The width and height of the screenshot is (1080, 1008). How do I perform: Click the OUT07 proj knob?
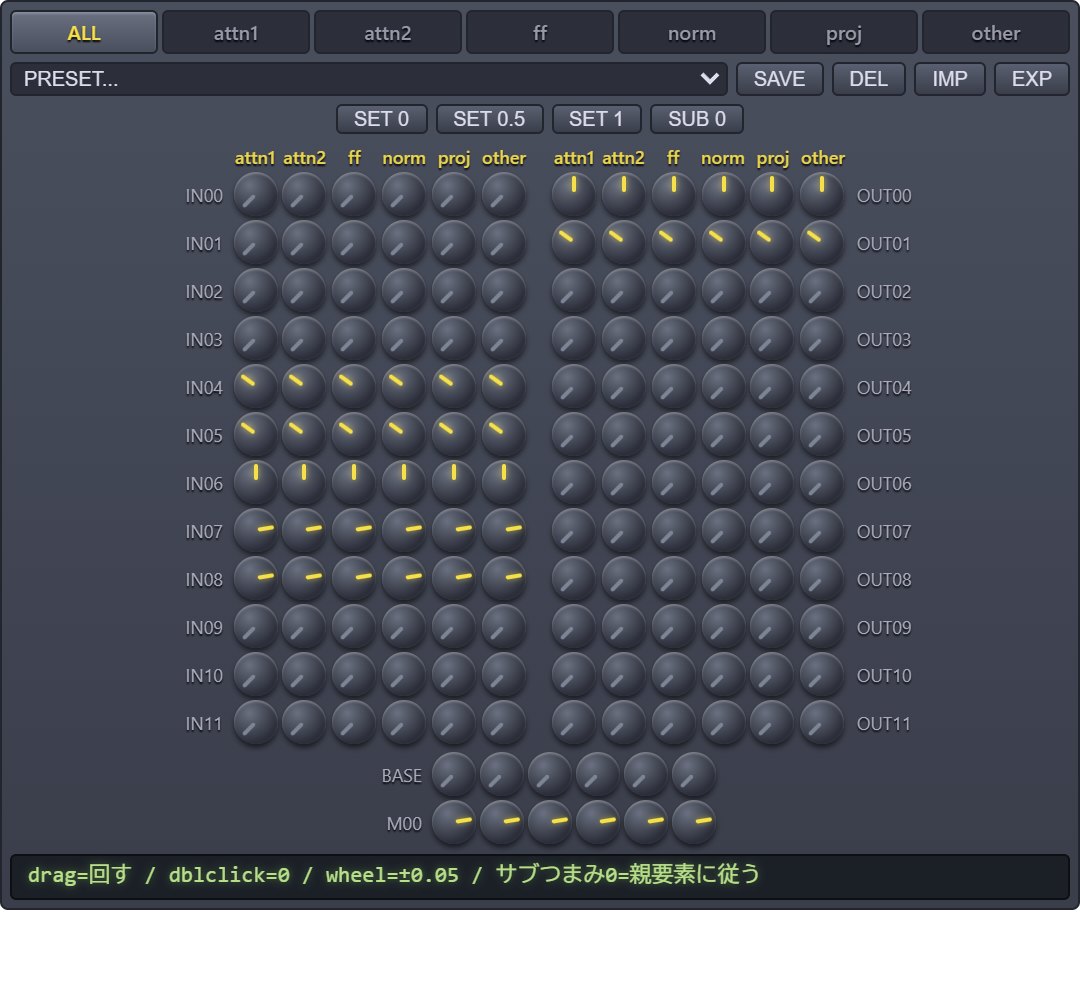[x=772, y=531]
